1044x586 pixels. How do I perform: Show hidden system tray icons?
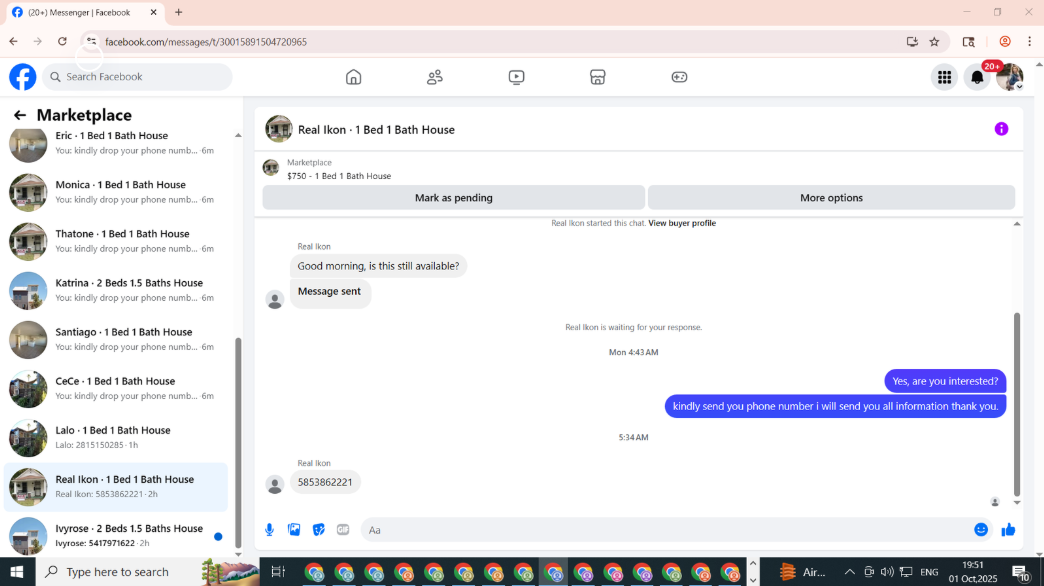[x=849, y=571]
